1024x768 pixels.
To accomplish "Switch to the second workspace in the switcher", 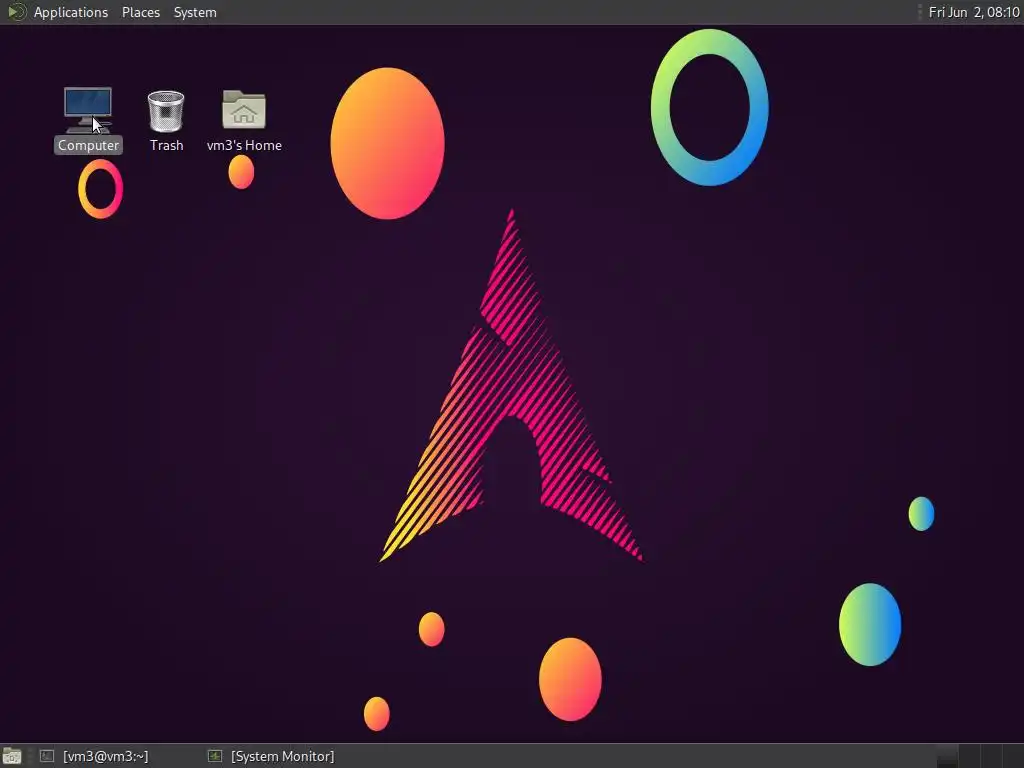I will pyautogui.click(x=970, y=756).
